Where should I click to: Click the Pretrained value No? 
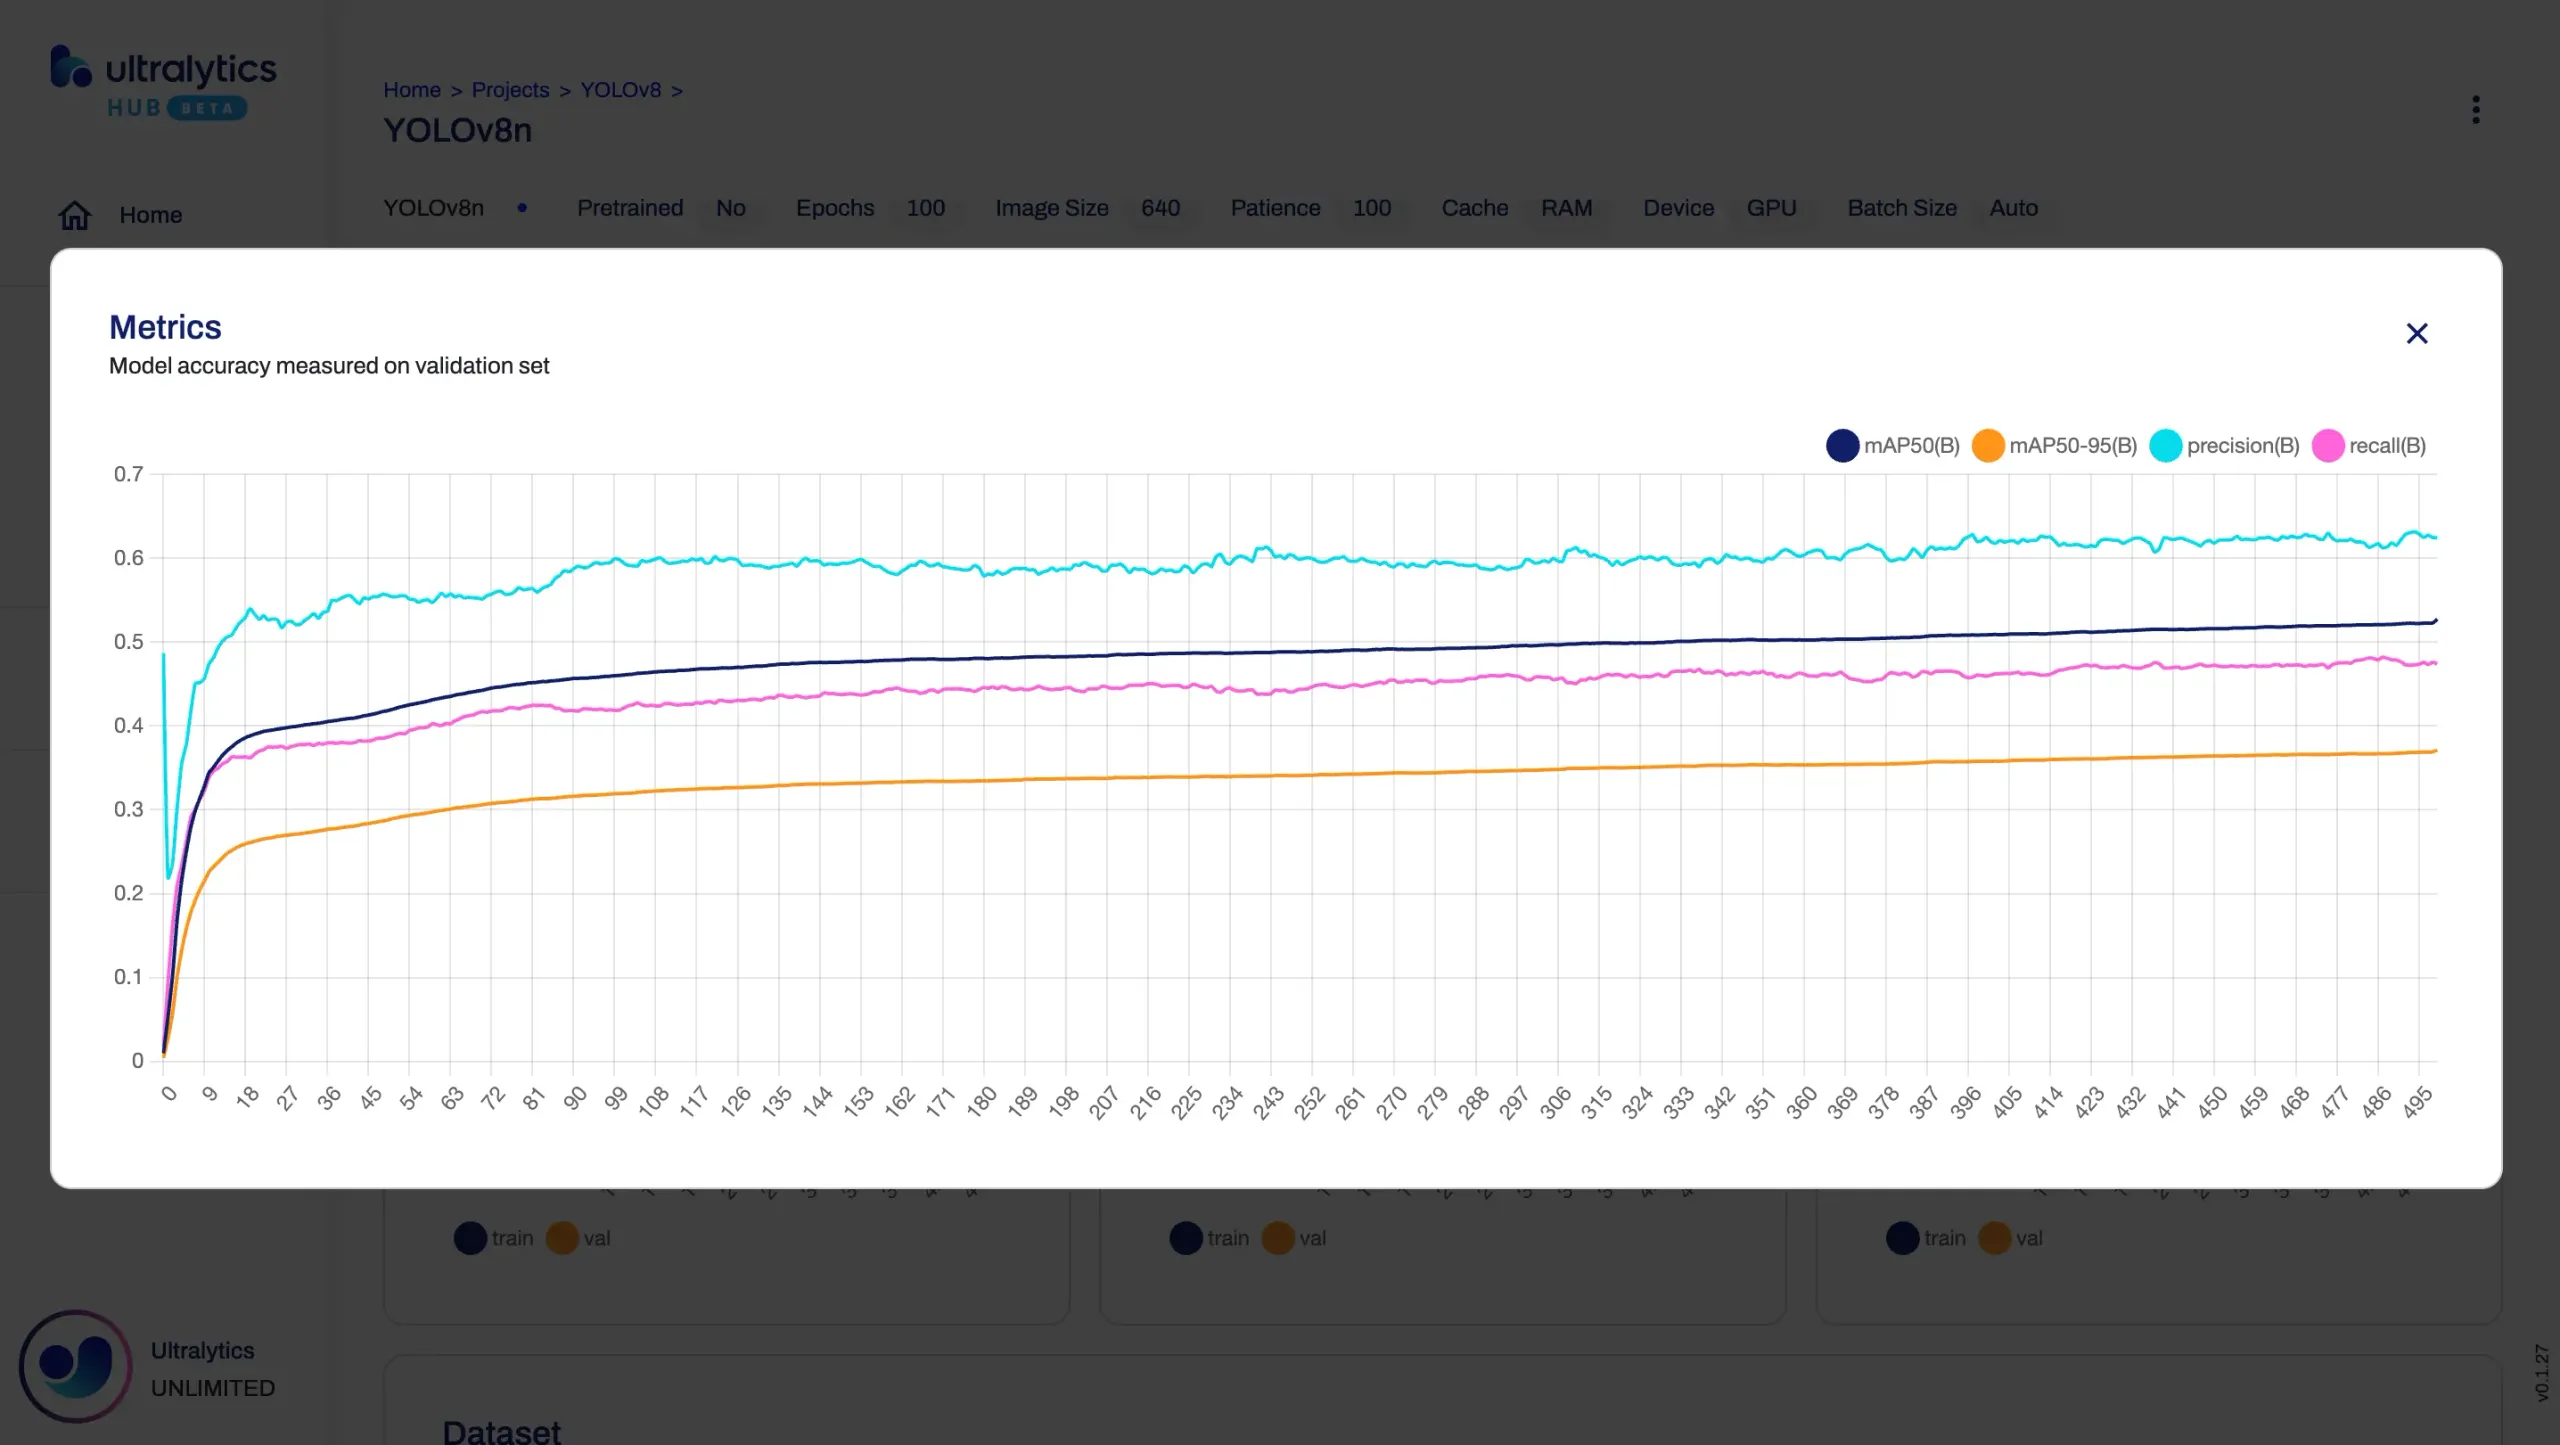pos(731,208)
